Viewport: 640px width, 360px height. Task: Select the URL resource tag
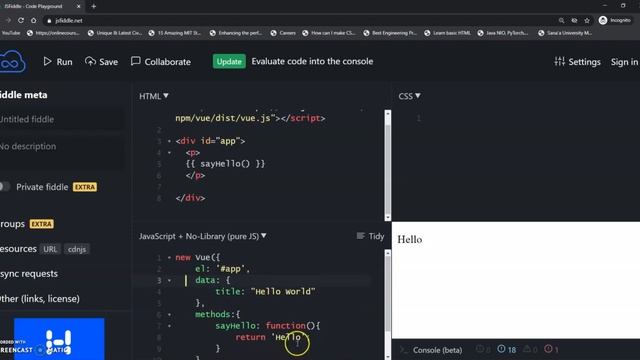(x=50, y=249)
